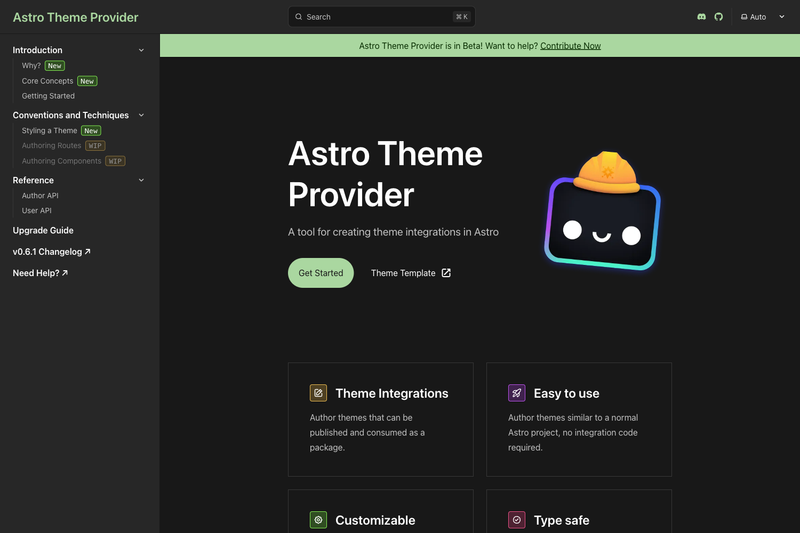This screenshot has width=800, height=533.
Task: Click the Type safe card icon
Action: 516,520
